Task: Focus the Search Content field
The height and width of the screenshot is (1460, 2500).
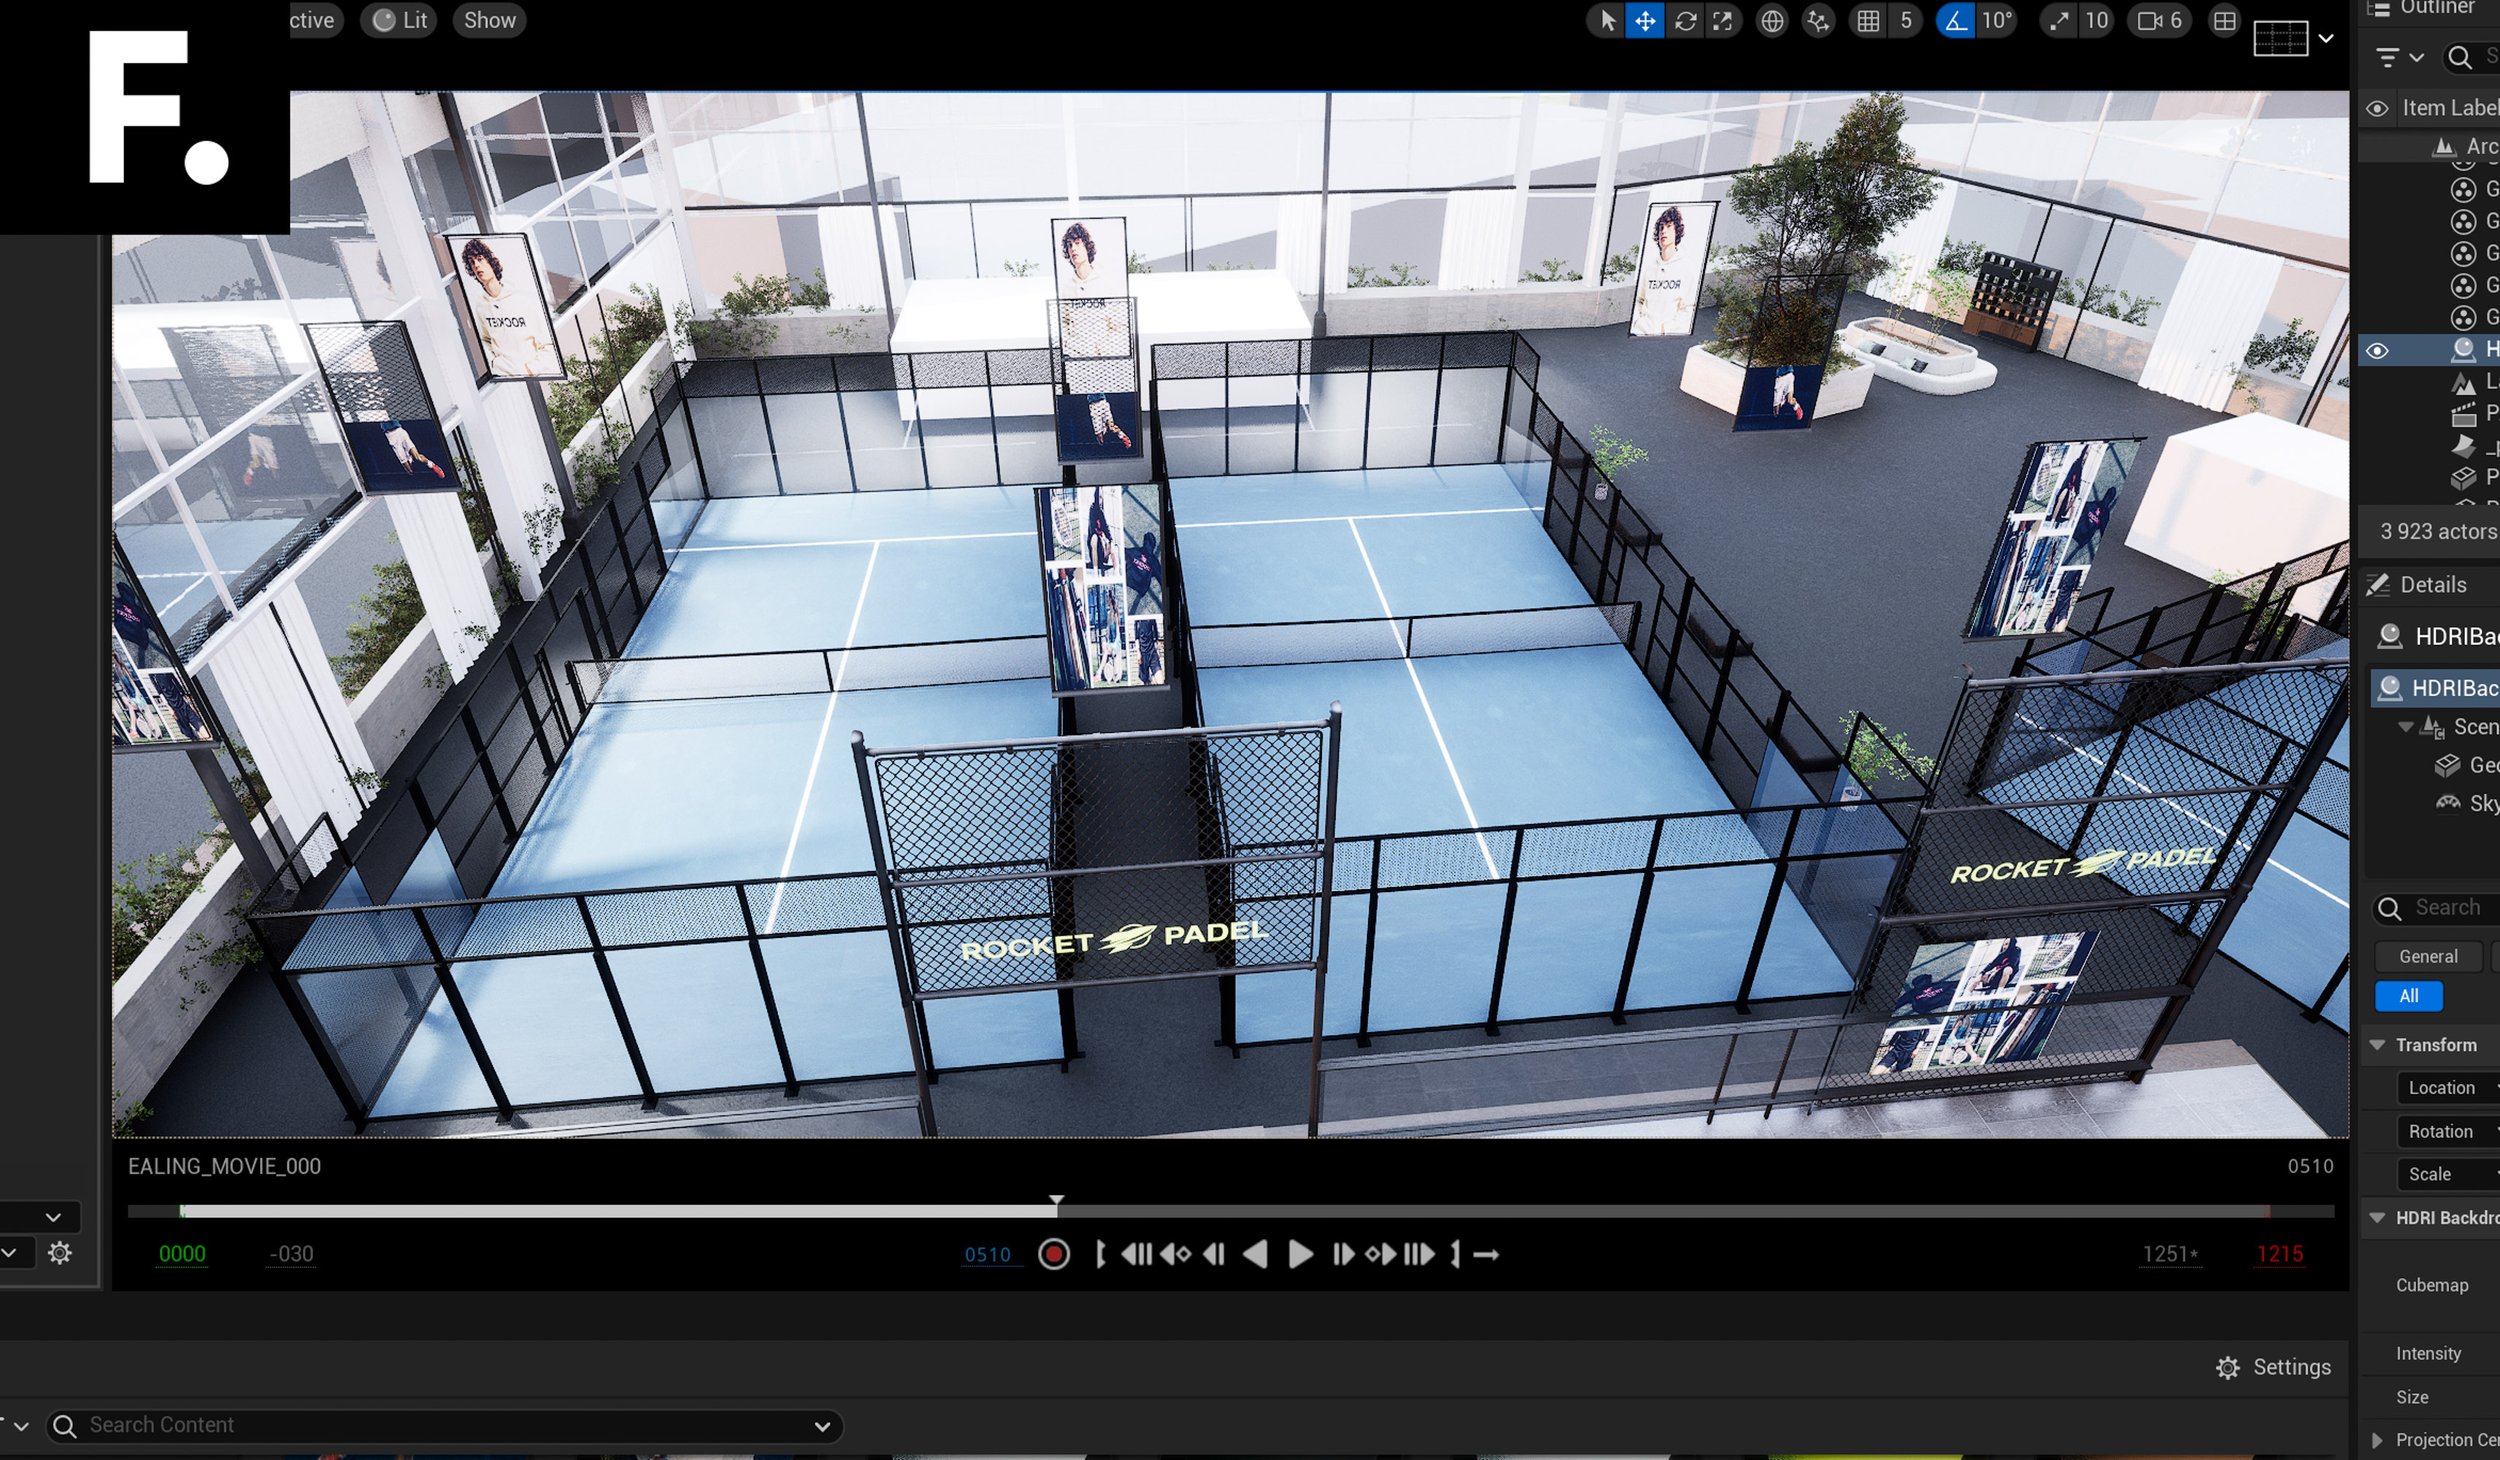Action: pos(445,1426)
